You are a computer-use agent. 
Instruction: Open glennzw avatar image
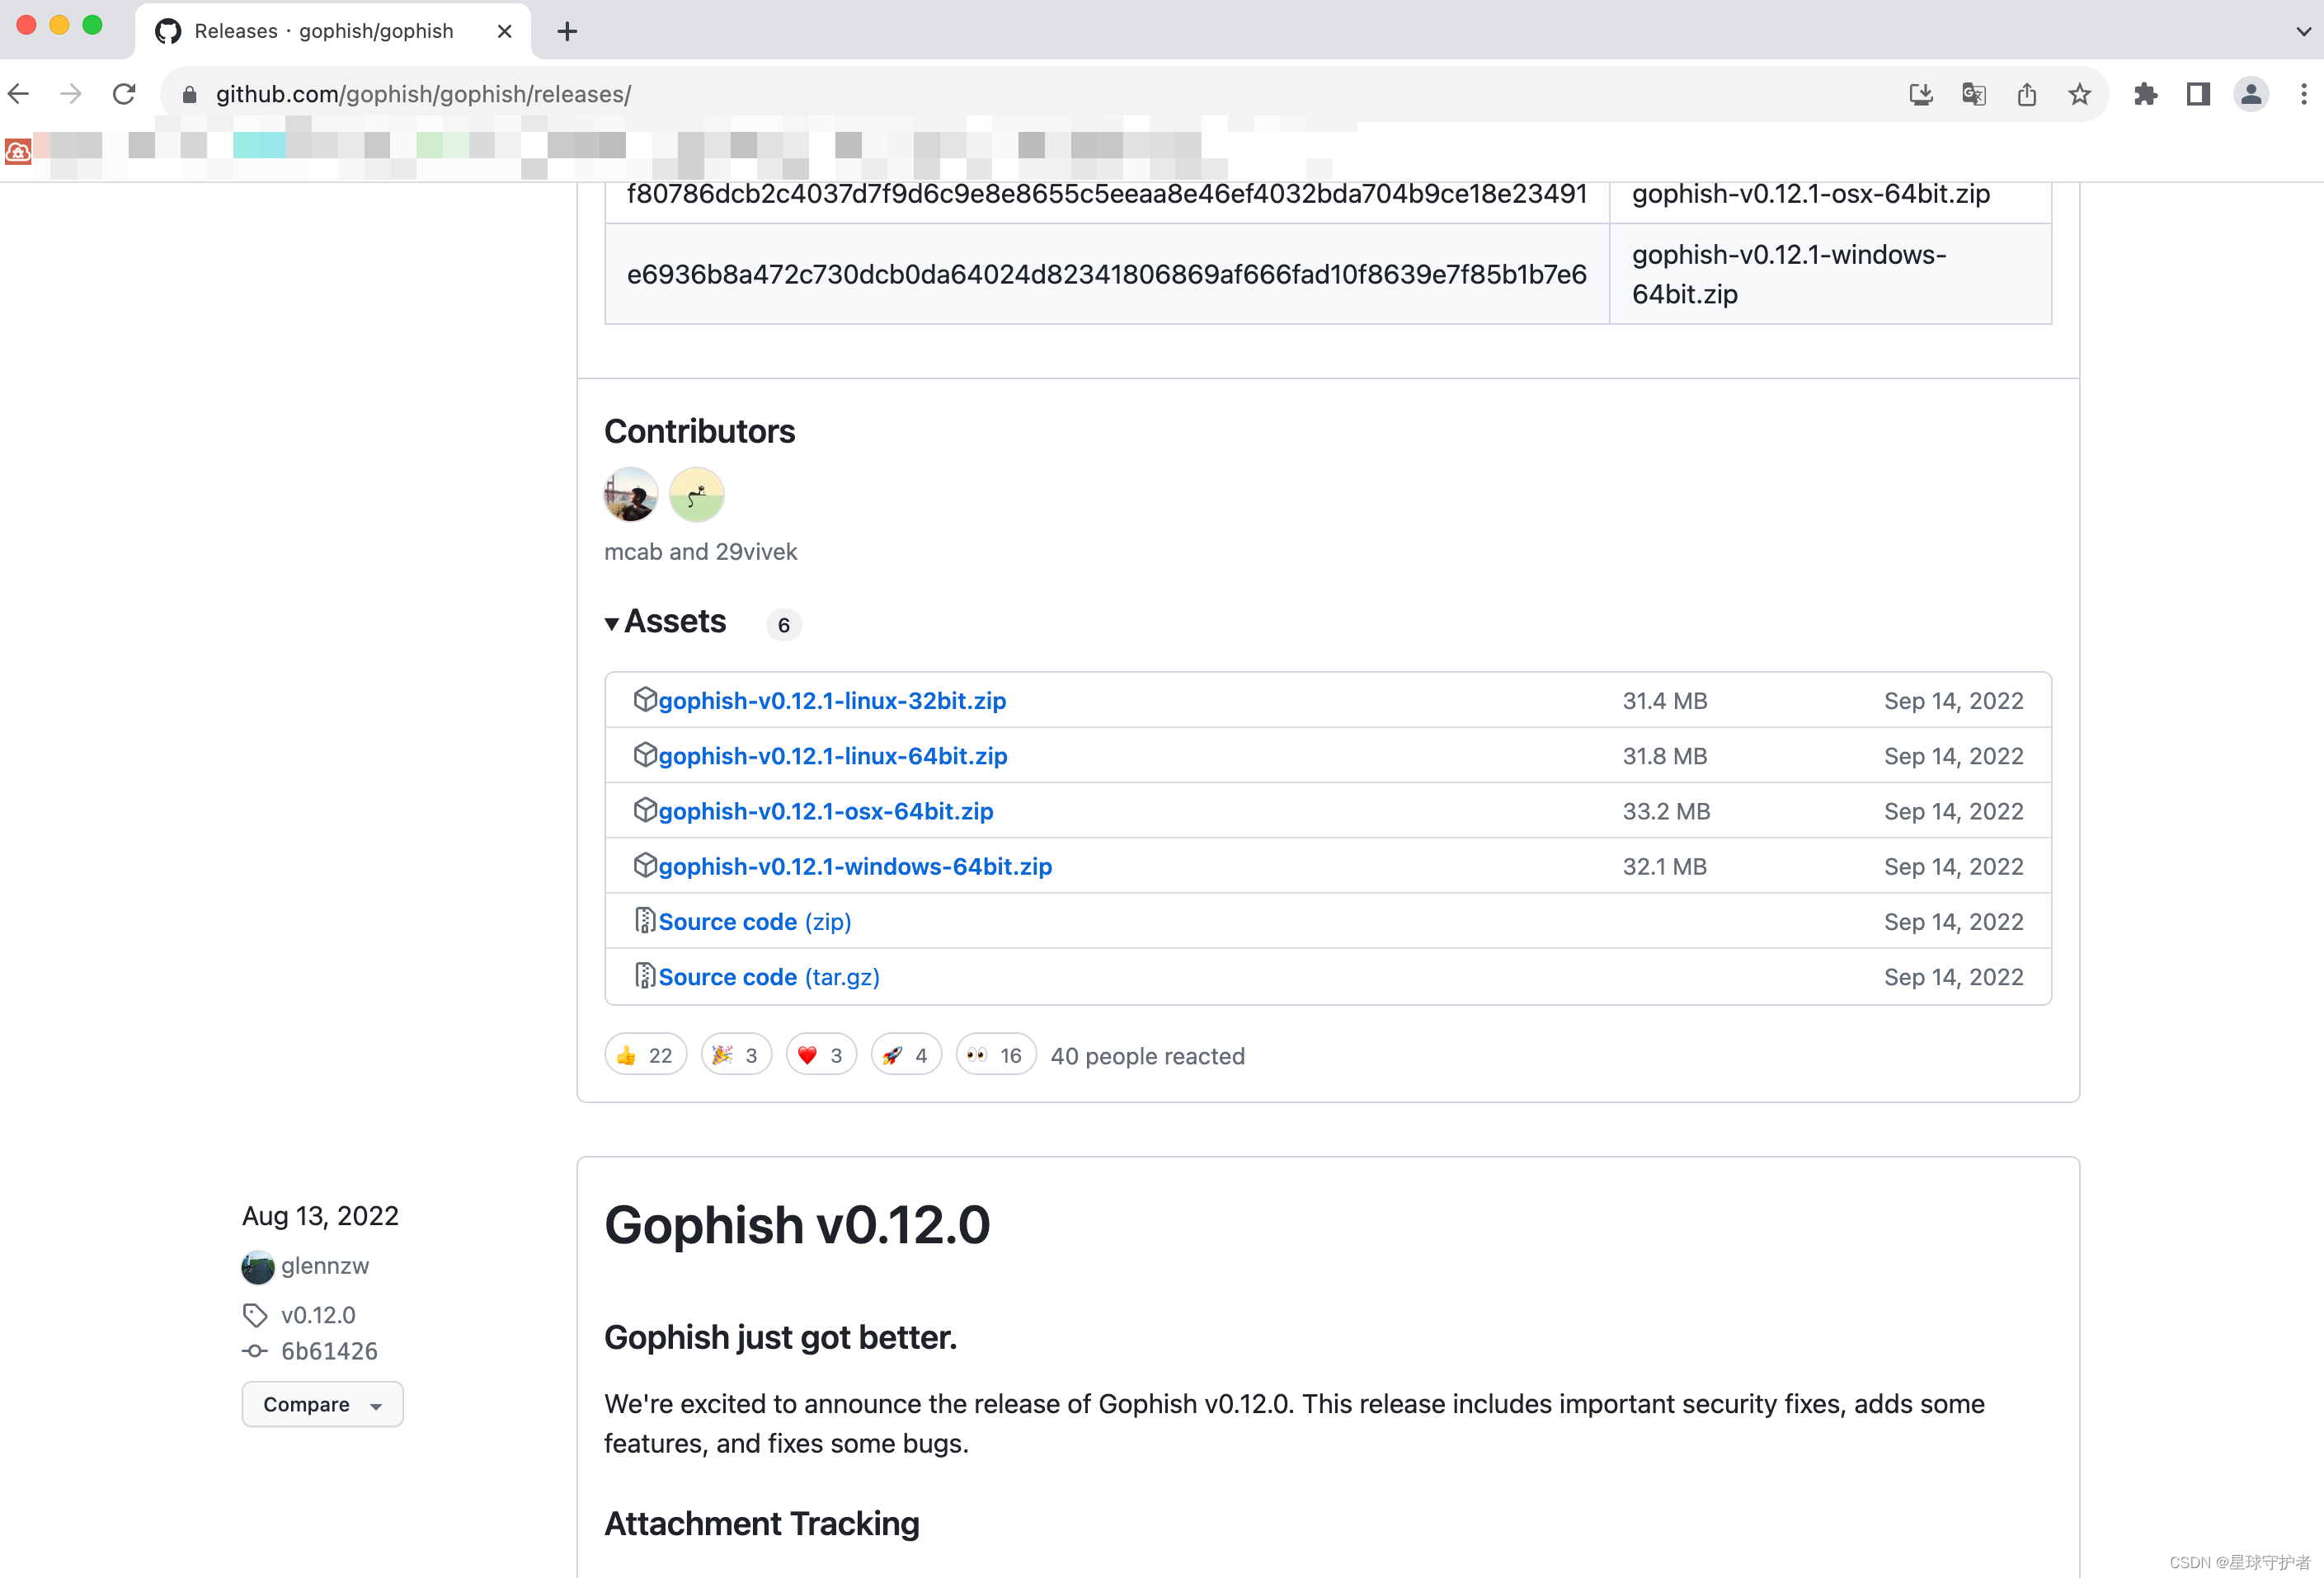click(x=257, y=1267)
